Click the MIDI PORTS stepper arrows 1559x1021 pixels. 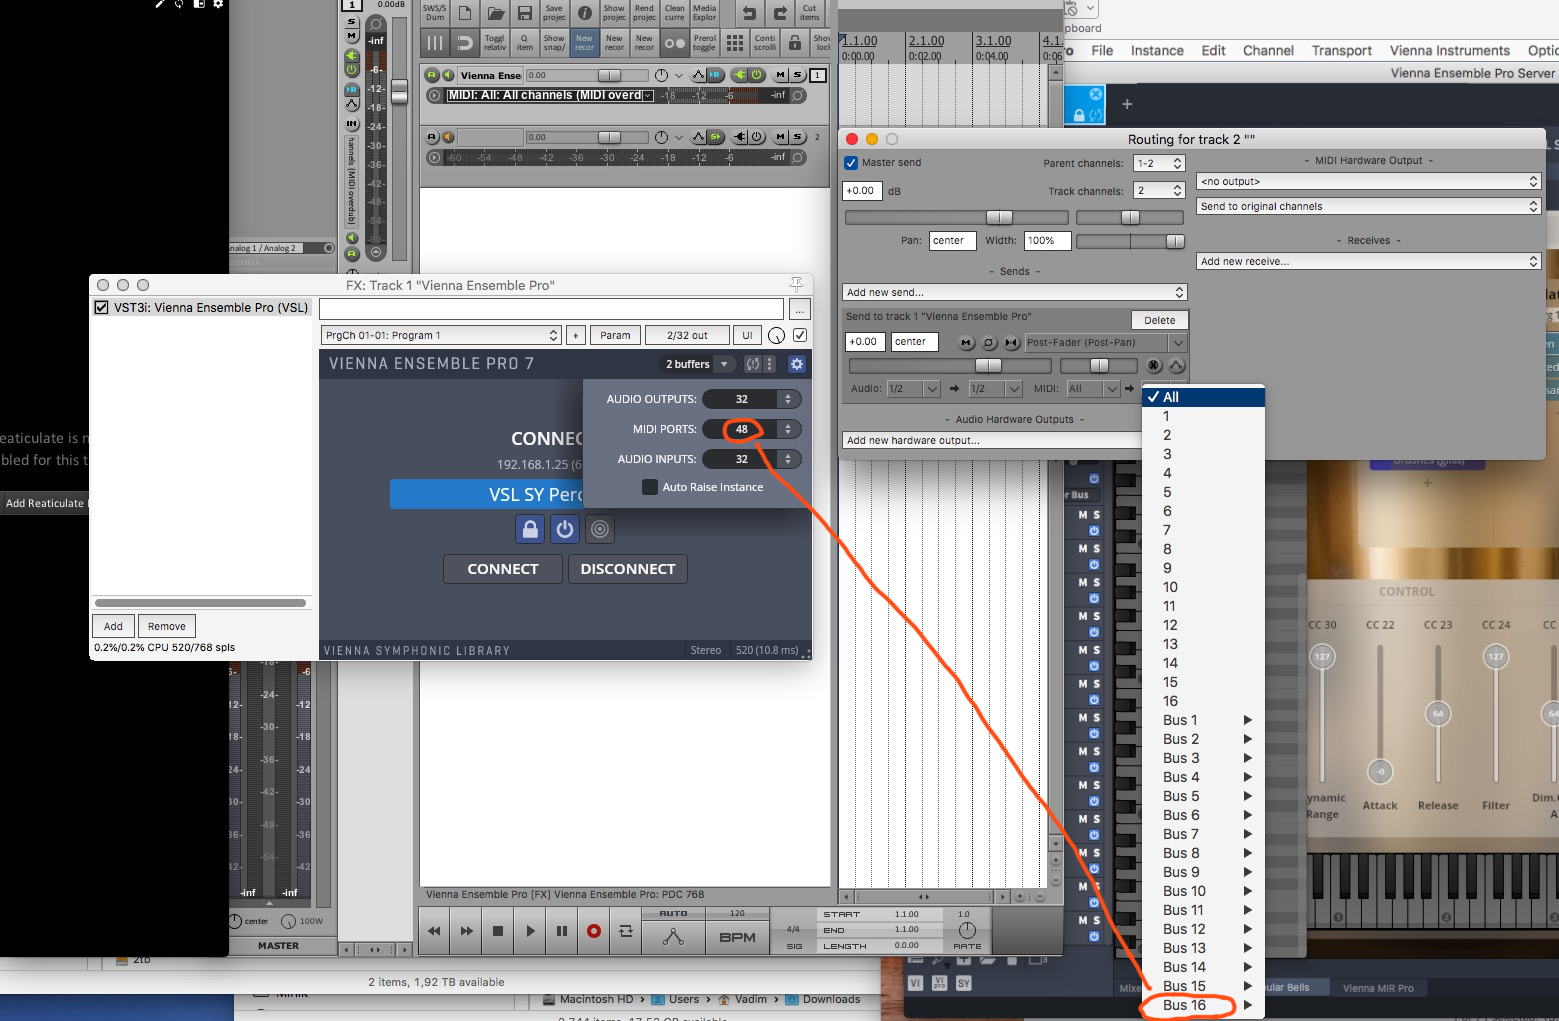(788, 429)
